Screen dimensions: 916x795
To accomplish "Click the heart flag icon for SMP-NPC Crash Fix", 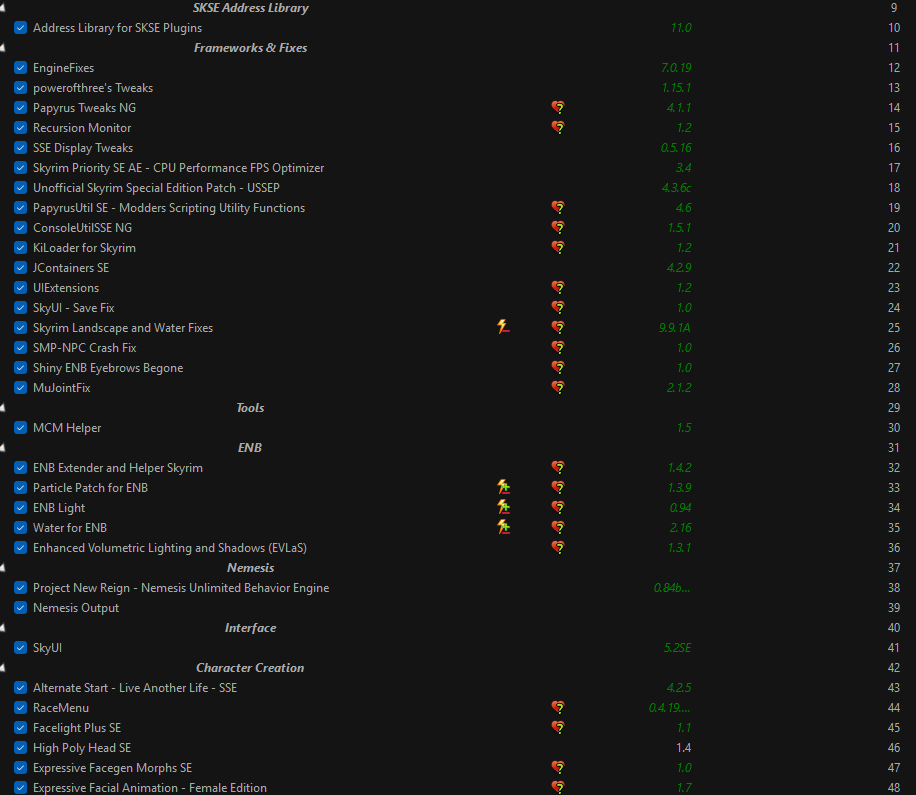I will coord(558,348).
